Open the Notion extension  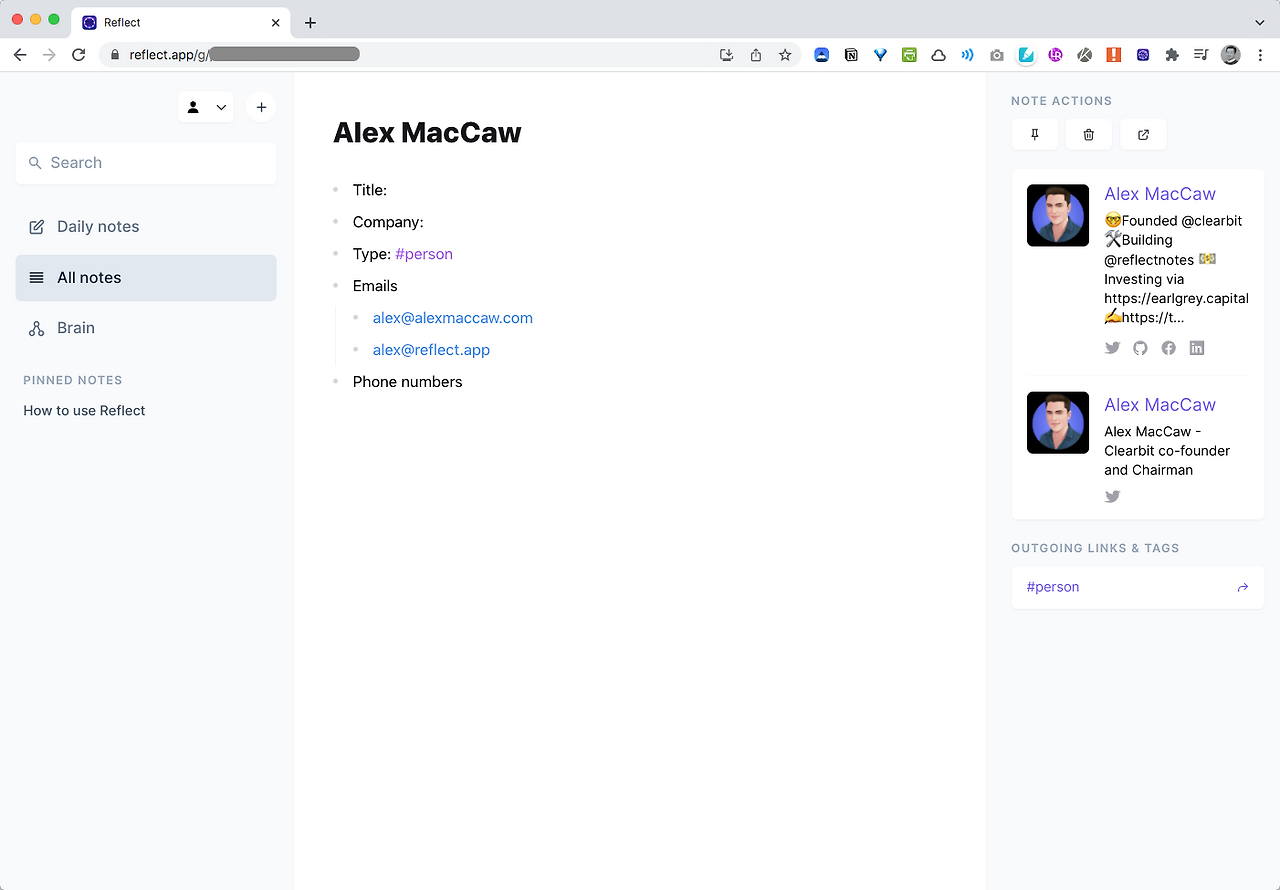click(x=851, y=55)
